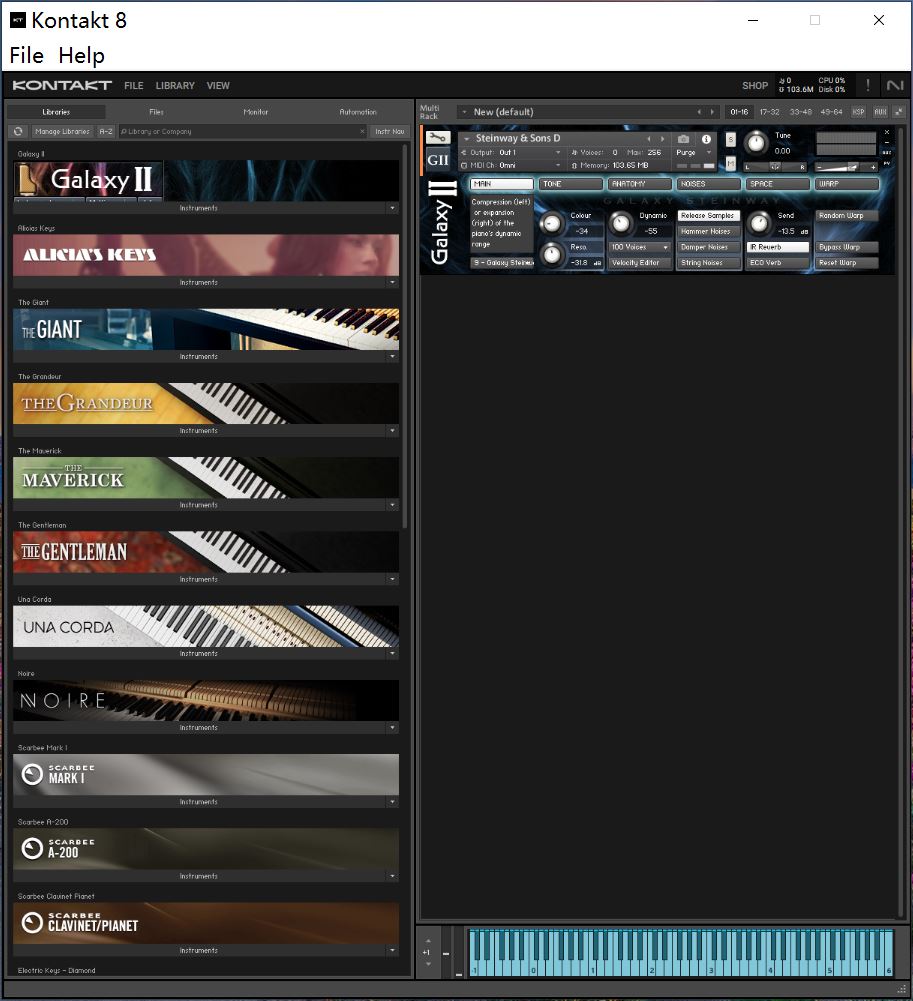Switch to the Files tab
The height and width of the screenshot is (1001, 913).
[x=156, y=112]
